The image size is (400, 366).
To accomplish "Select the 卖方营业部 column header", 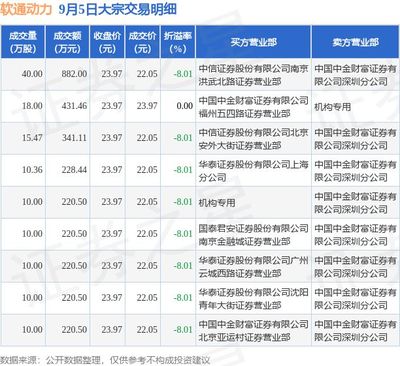I will coord(356,42).
